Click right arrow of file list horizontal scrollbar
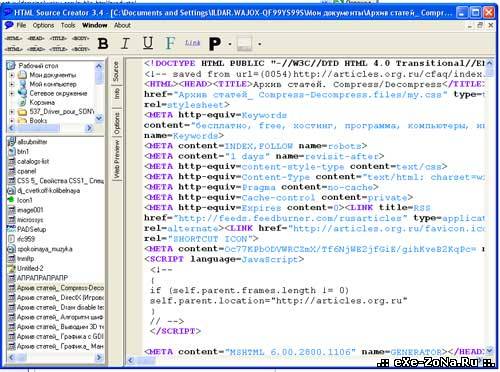The height and width of the screenshot is (372, 500). pos(99,357)
